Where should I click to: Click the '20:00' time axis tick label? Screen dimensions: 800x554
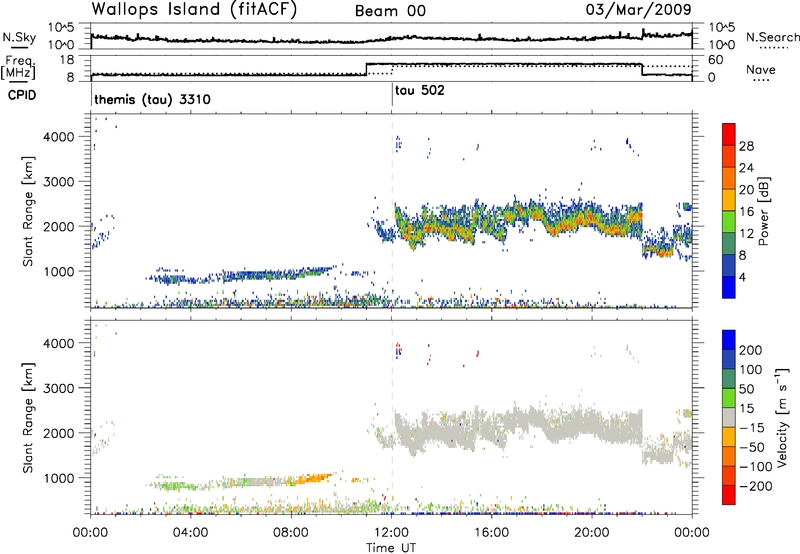[x=592, y=533]
